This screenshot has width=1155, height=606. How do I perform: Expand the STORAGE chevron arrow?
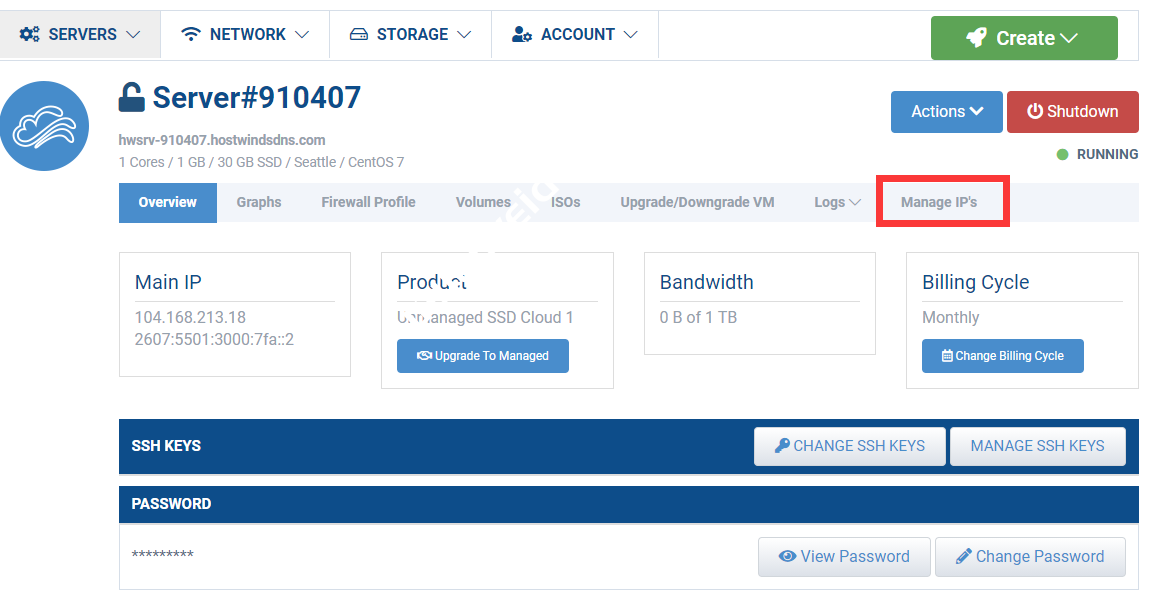(x=464, y=35)
